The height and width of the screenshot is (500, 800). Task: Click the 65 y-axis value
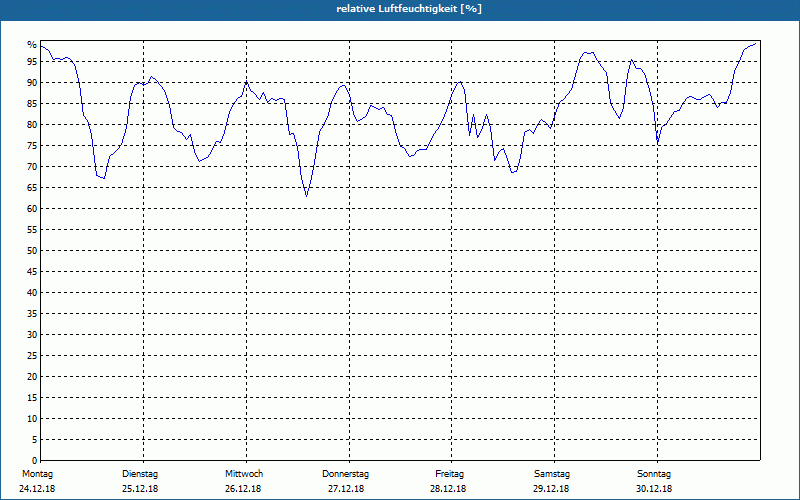(32, 188)
